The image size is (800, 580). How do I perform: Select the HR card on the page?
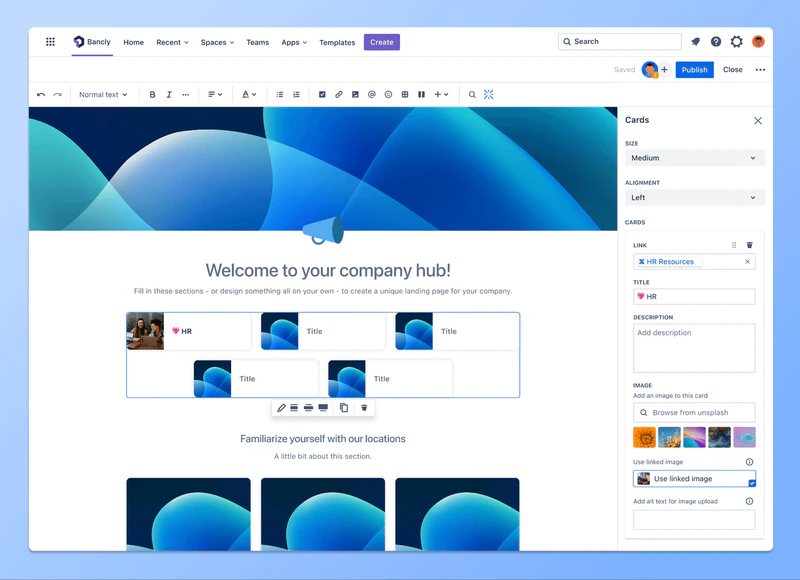coord(189,331)
